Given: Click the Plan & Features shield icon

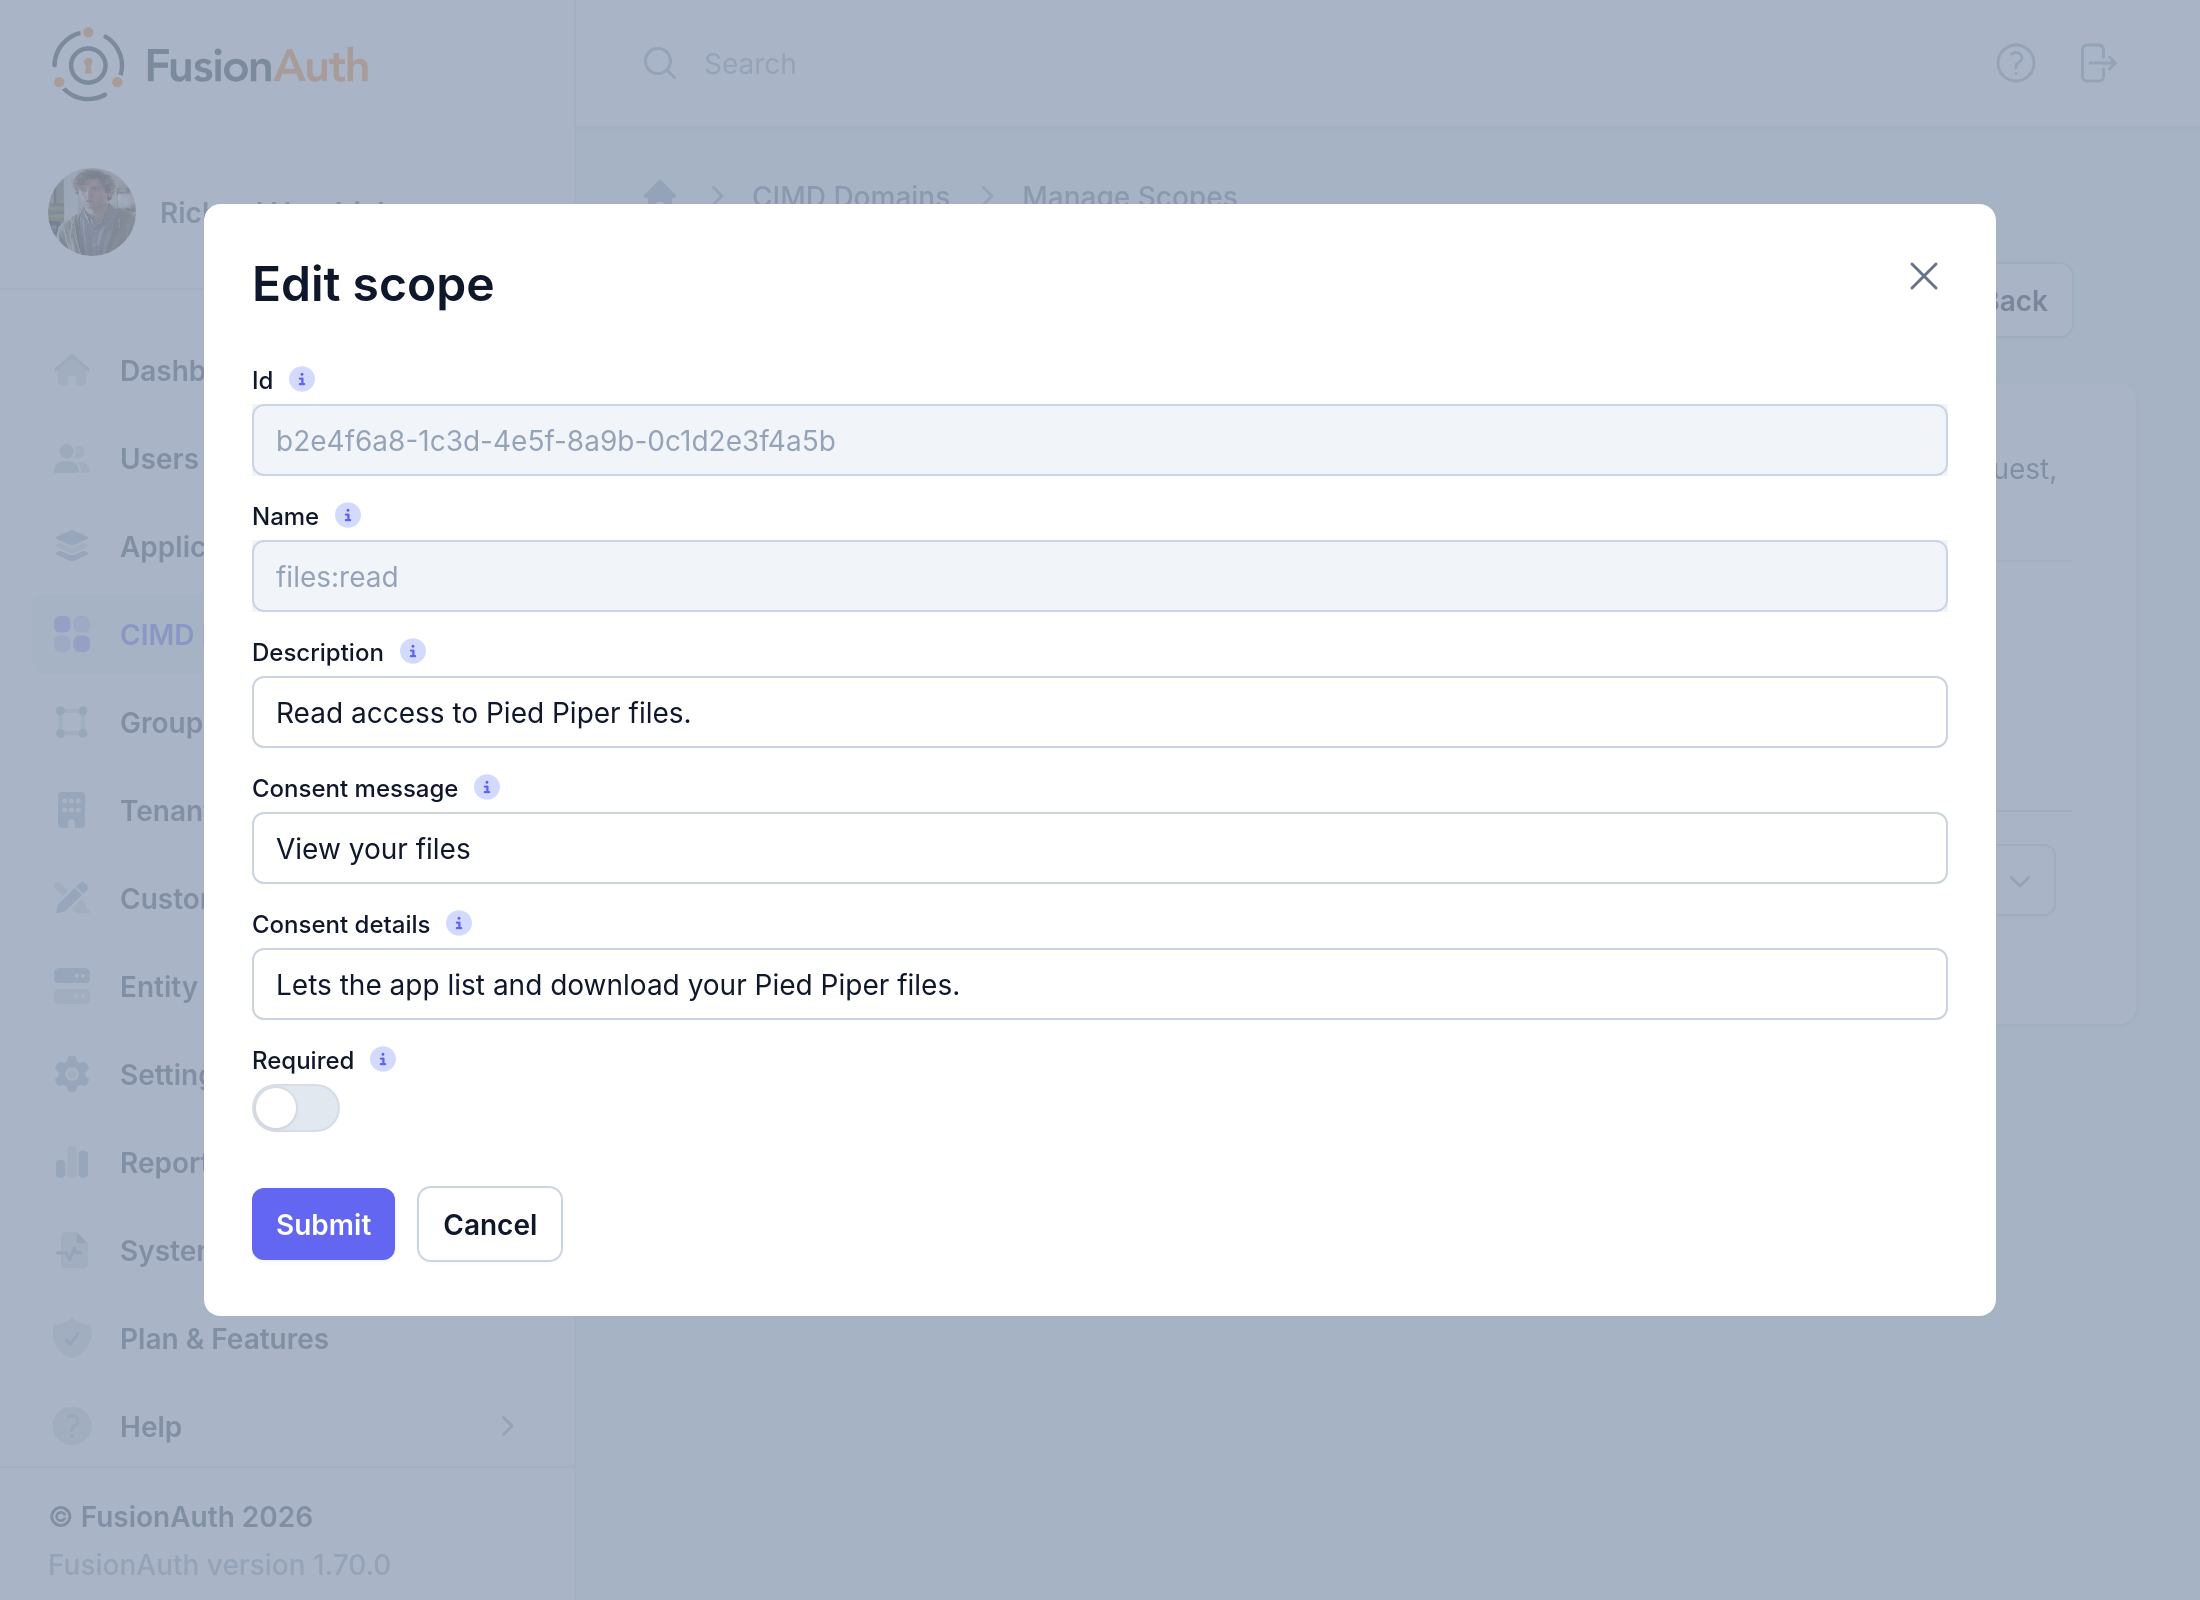Looking at the screenshot, I should coord(72,1339).
